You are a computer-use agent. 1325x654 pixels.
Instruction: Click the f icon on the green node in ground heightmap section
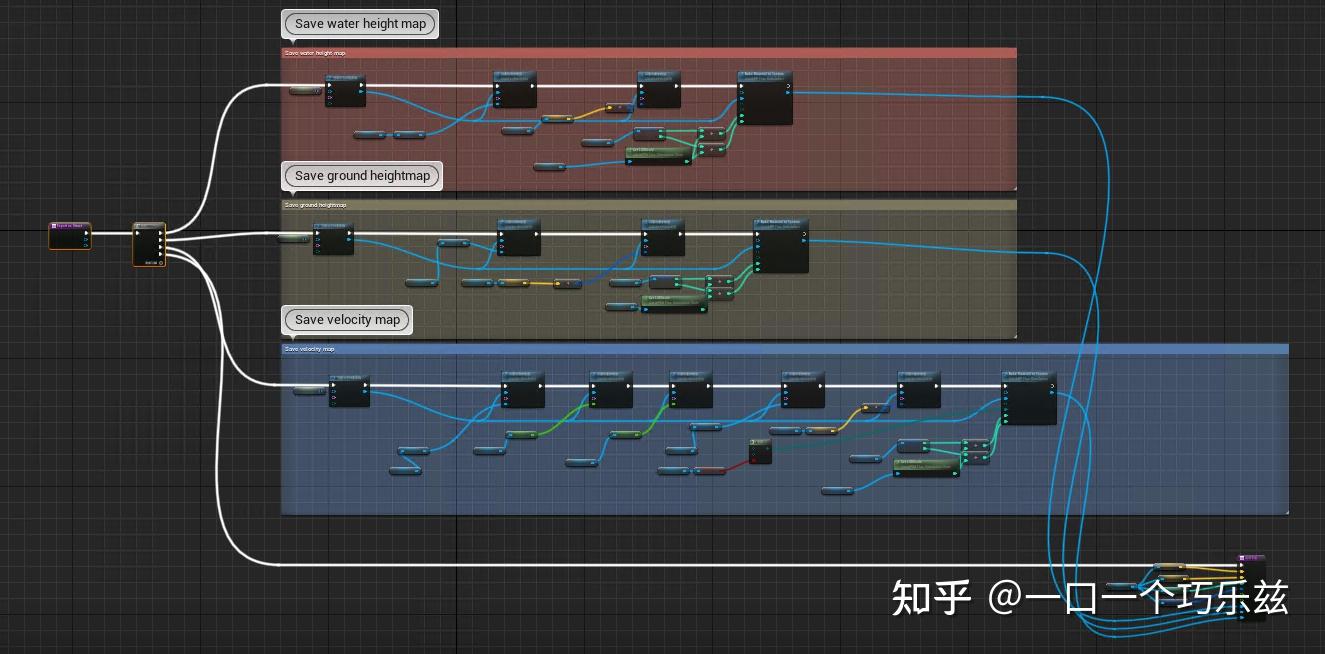coord(648,297)
